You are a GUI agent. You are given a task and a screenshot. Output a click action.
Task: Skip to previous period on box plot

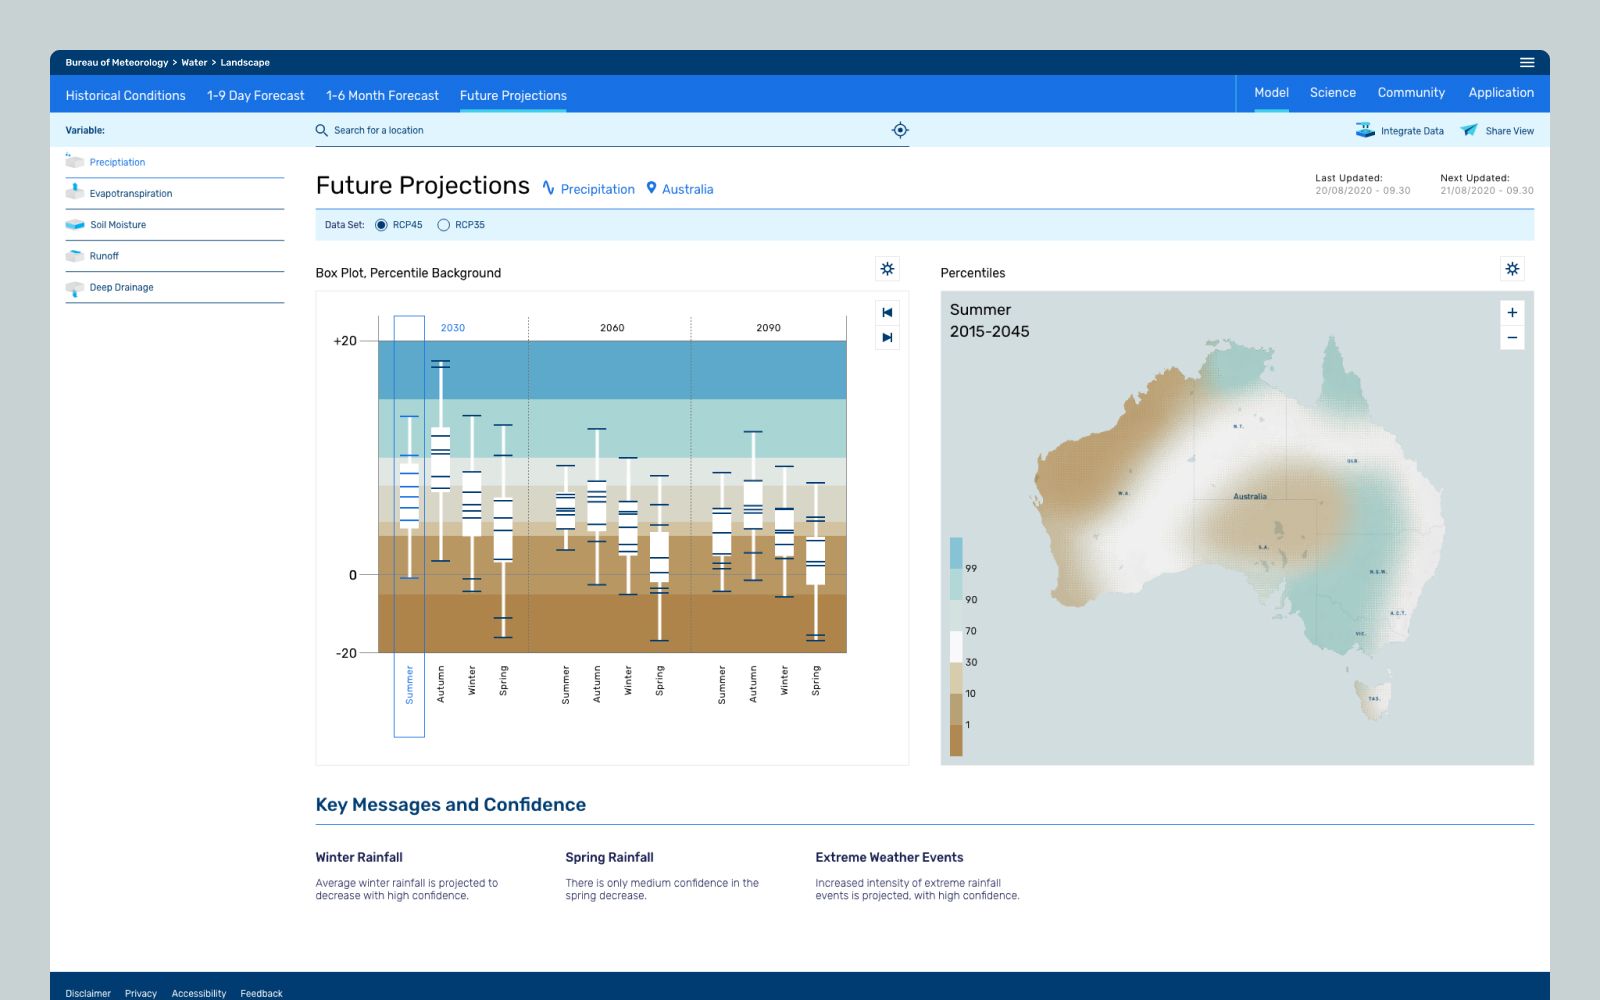[x=887, y=312]
